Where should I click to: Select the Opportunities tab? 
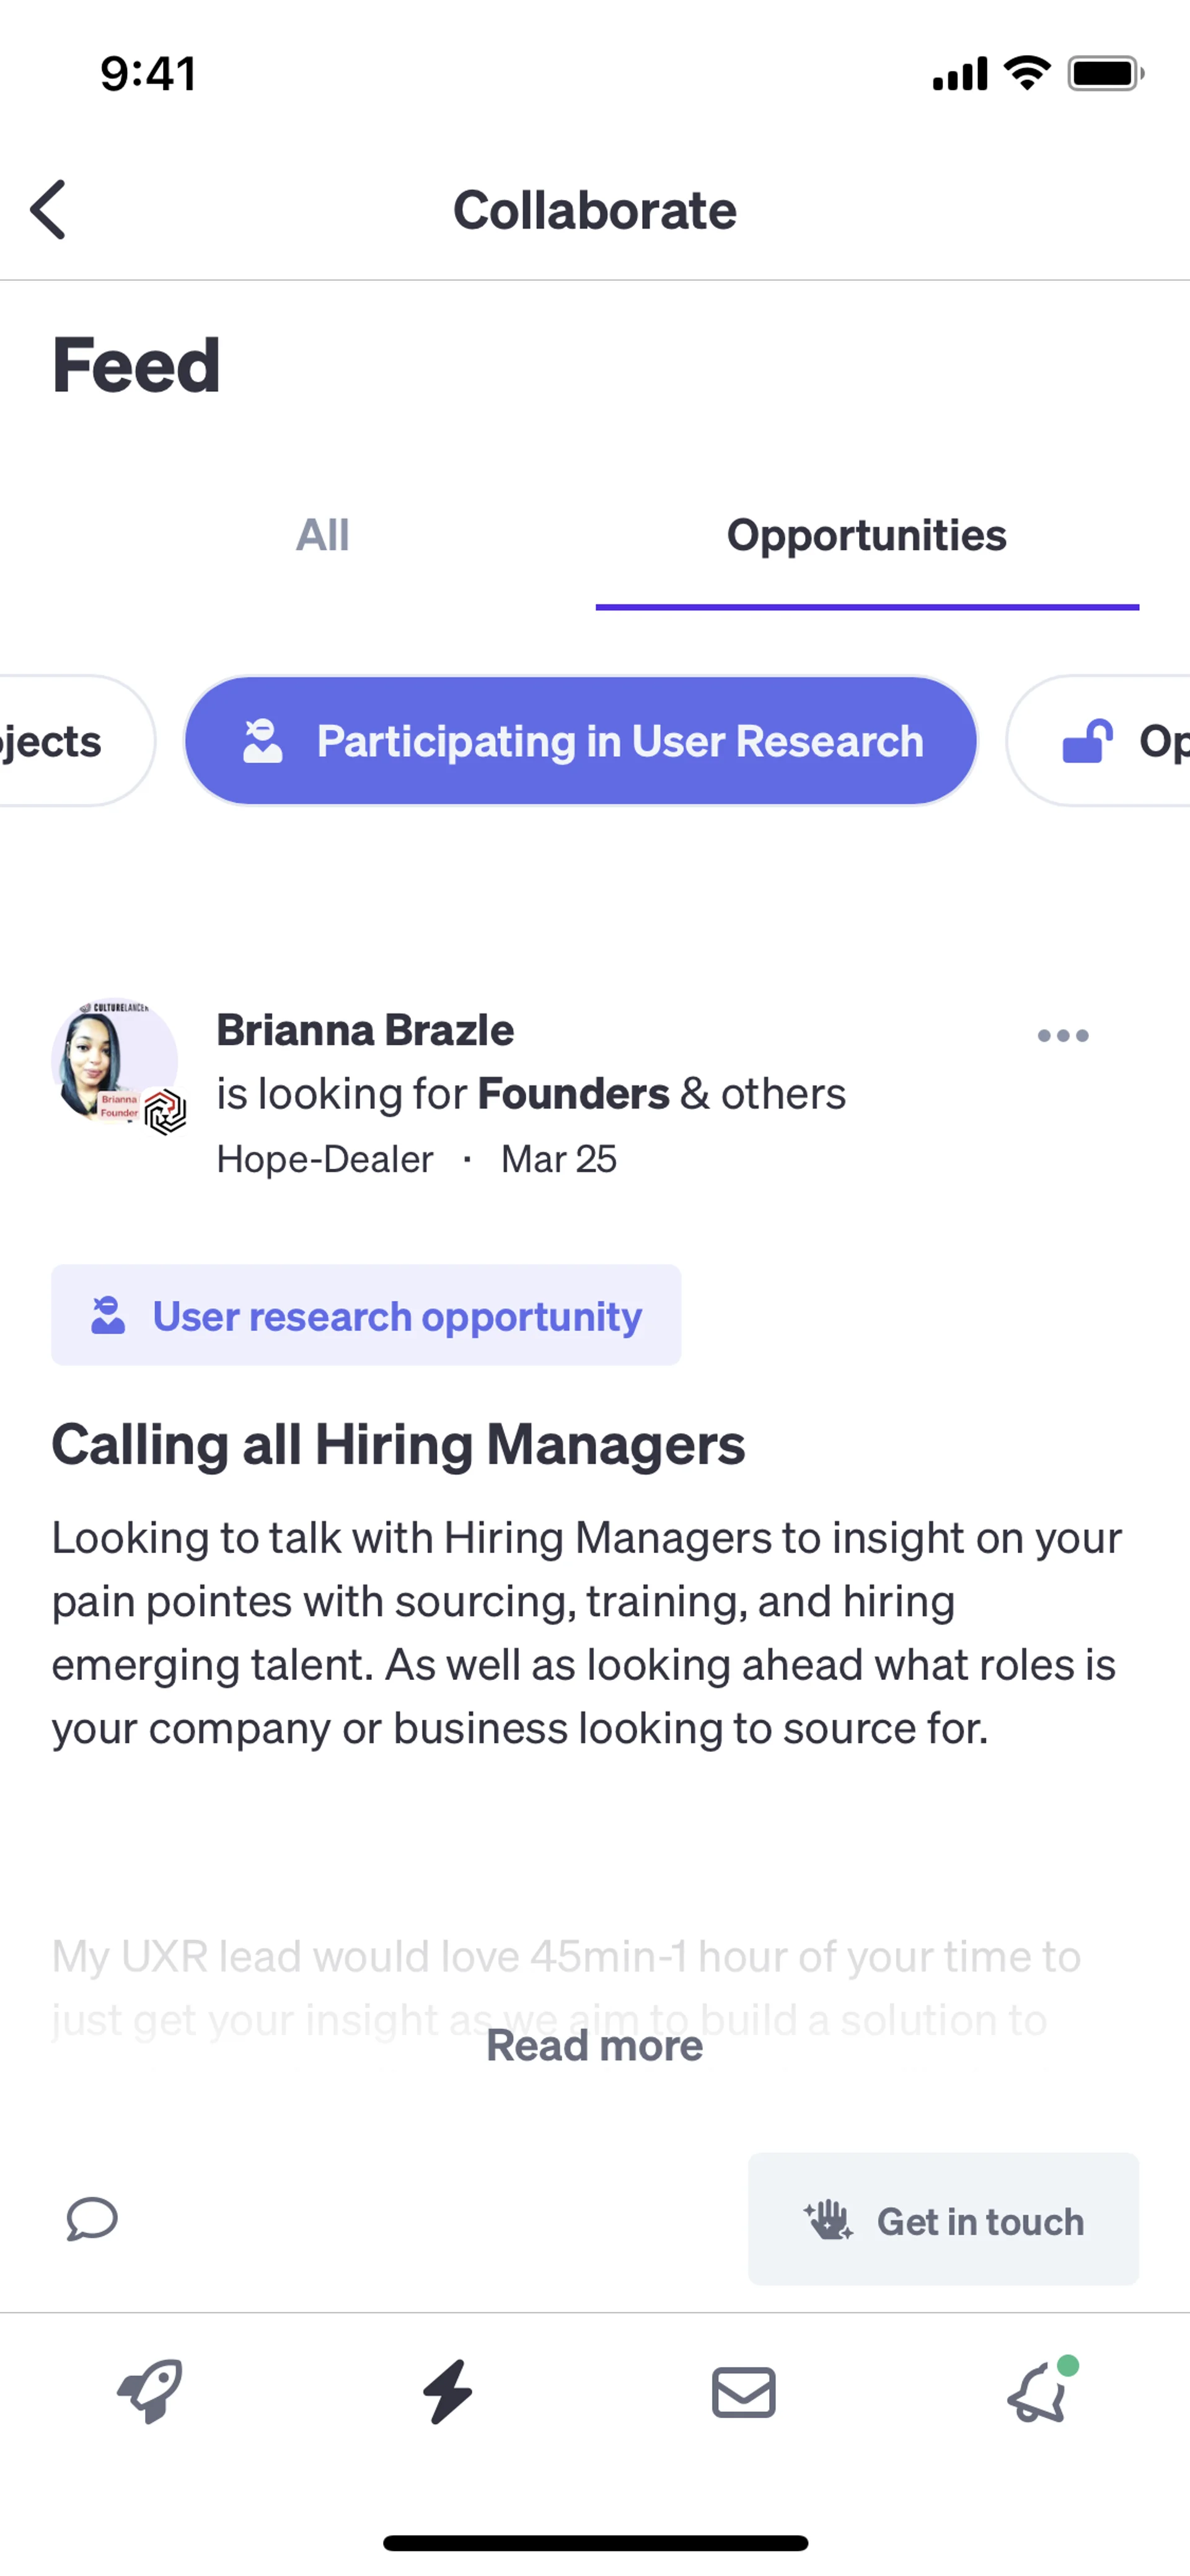point(866,536)
